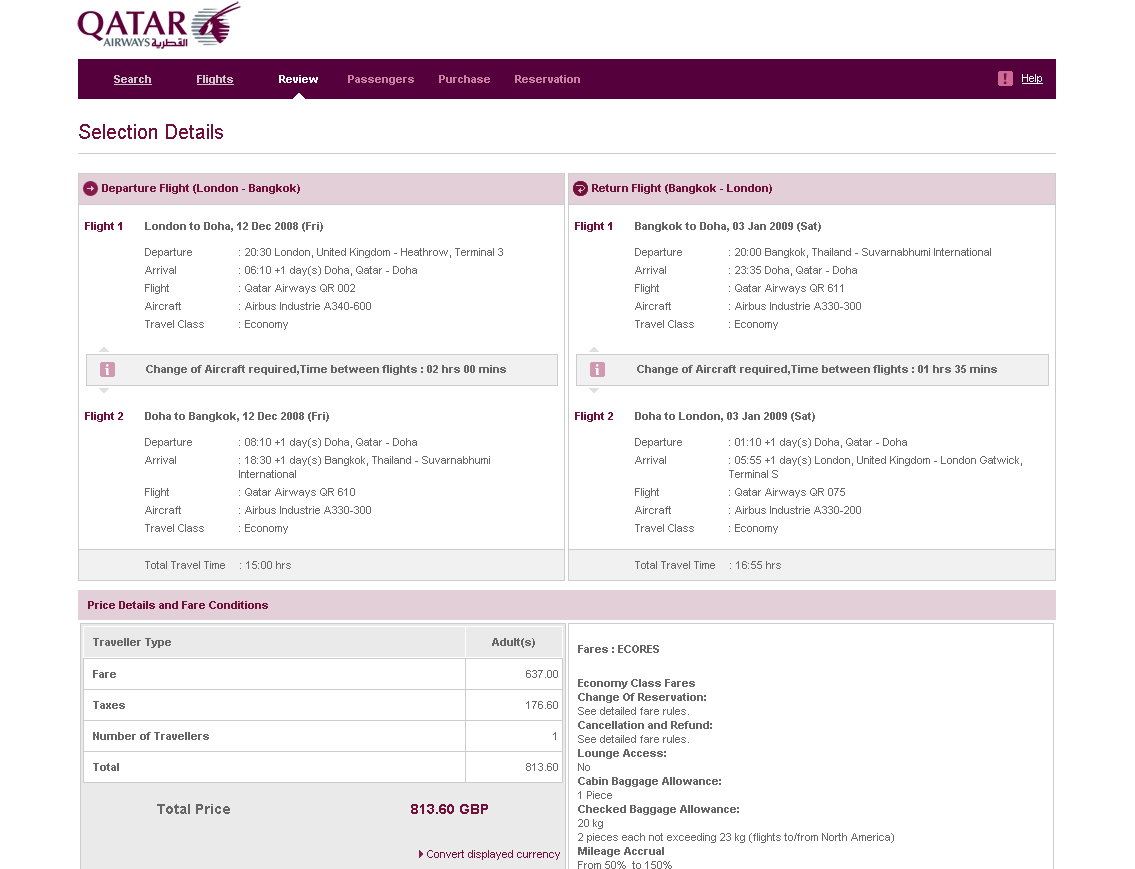Open the Help link
This screenshot has width=1135, height=869.
pyautogui.click(x=1031, y=79)
